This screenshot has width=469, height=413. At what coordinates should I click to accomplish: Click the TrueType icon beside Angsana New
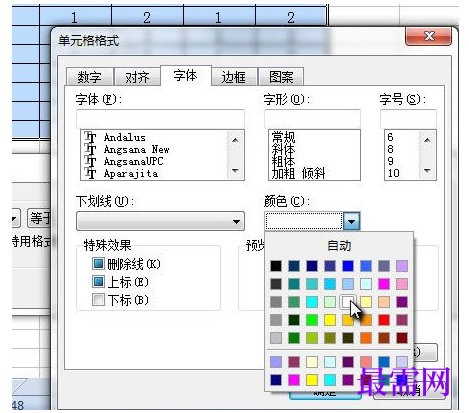[90, 149]
